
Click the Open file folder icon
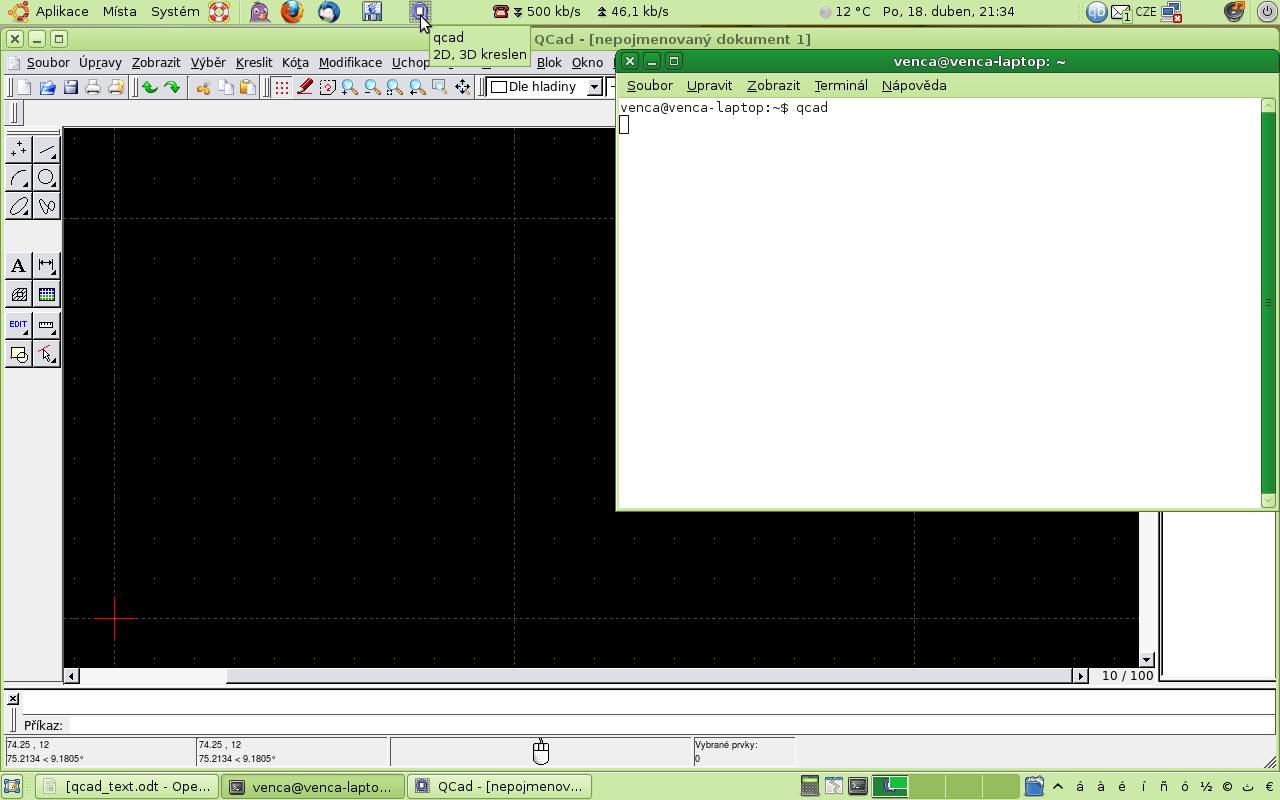point(47,87)
